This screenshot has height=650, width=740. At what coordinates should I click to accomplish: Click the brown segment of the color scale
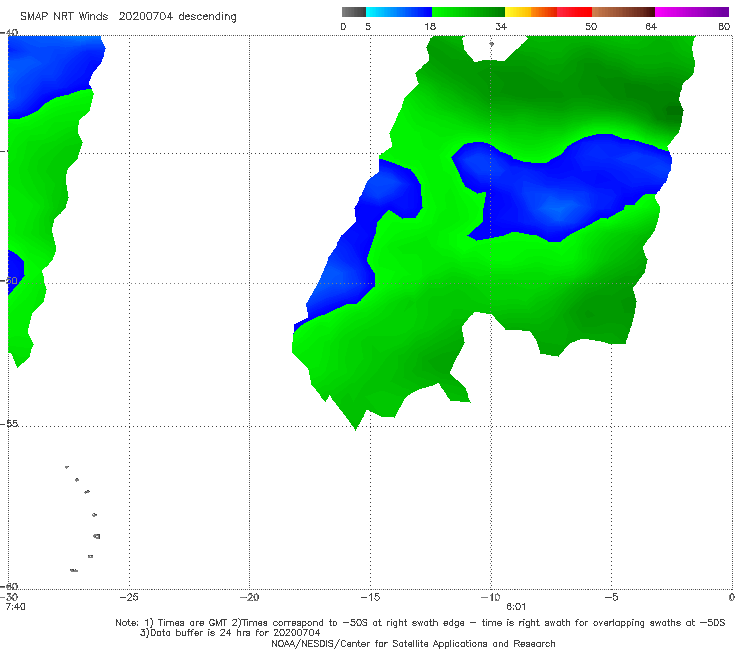tap(623, 12)
